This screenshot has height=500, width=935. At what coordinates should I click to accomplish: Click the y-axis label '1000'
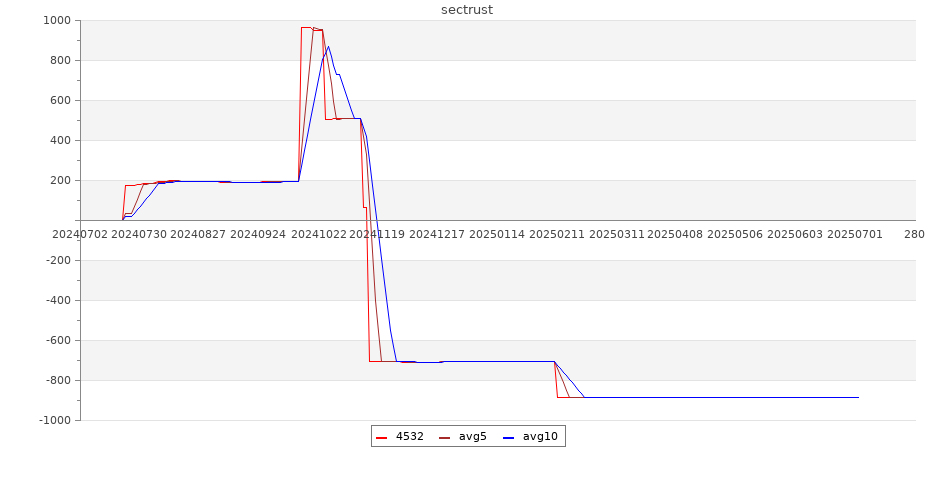pos(57,20)
